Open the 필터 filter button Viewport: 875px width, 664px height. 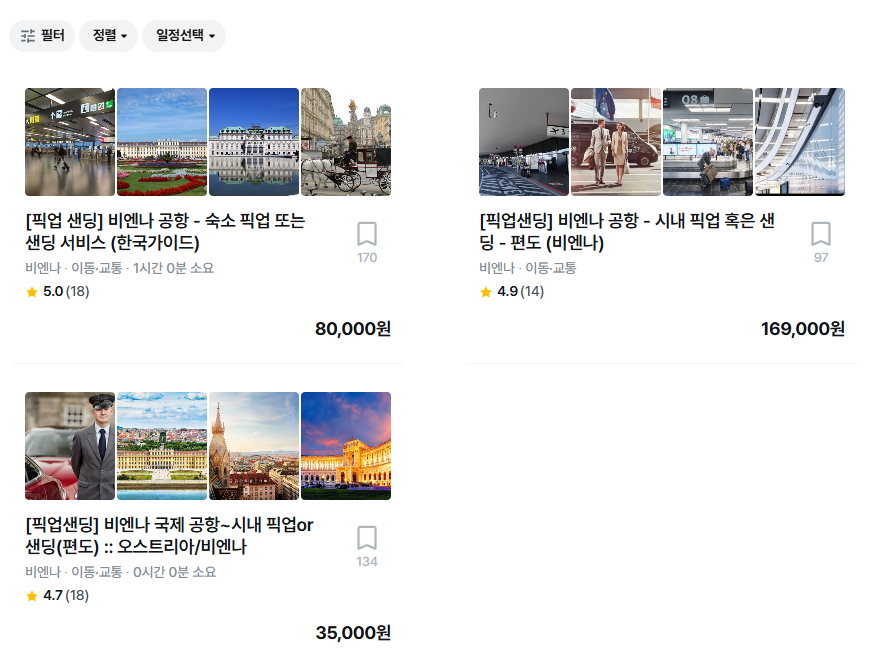(42, 36)
